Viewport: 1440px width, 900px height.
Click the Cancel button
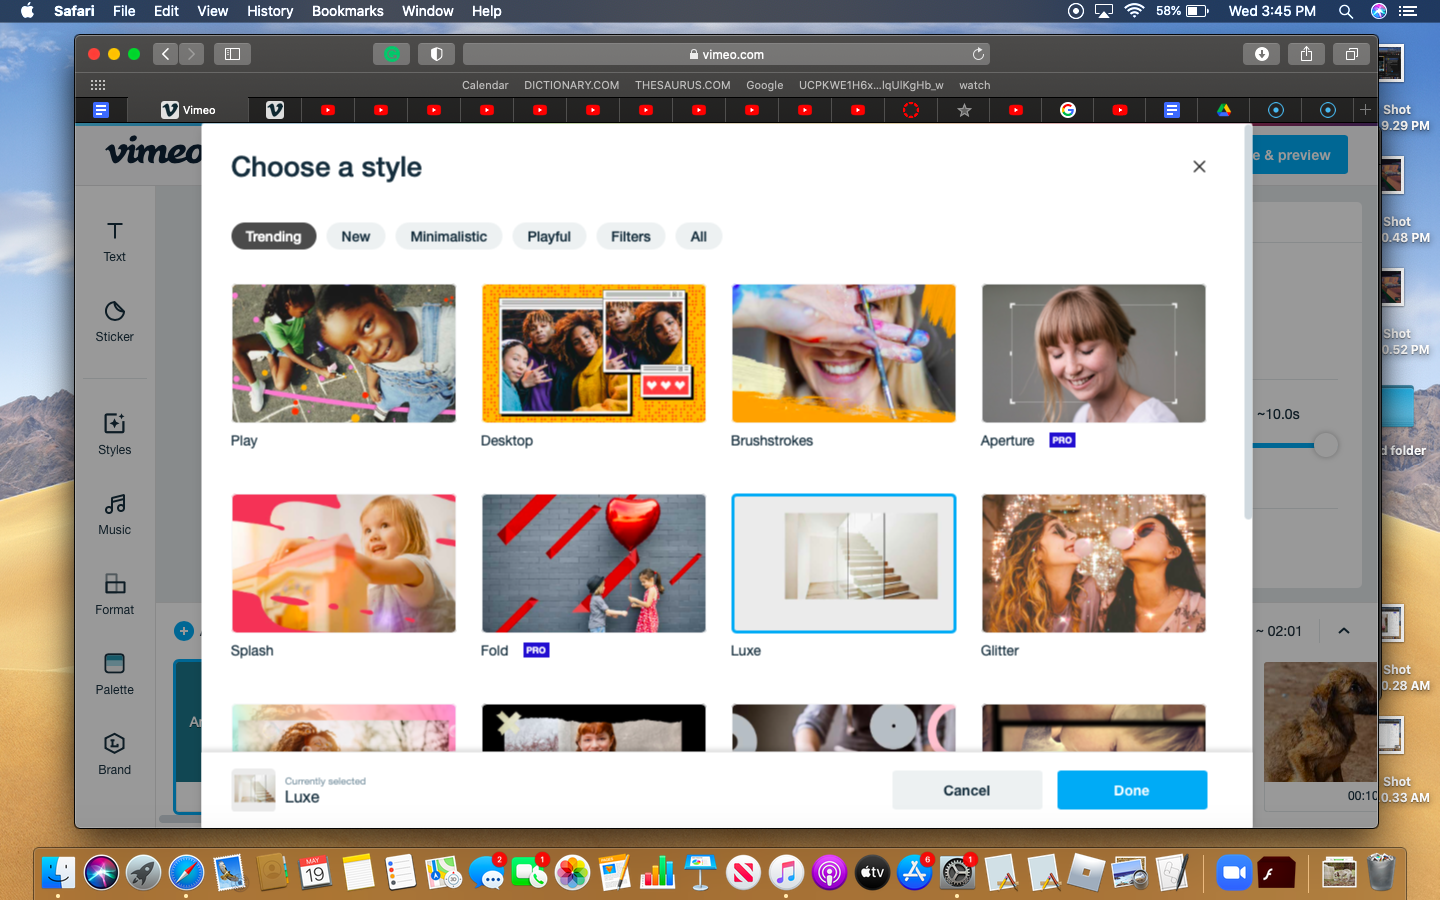tap(966, 790)
